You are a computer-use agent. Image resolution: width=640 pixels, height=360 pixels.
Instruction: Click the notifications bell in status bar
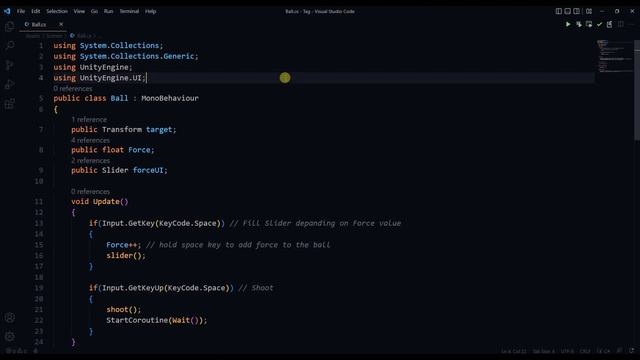pyautogui.click(x=631, y=351)
